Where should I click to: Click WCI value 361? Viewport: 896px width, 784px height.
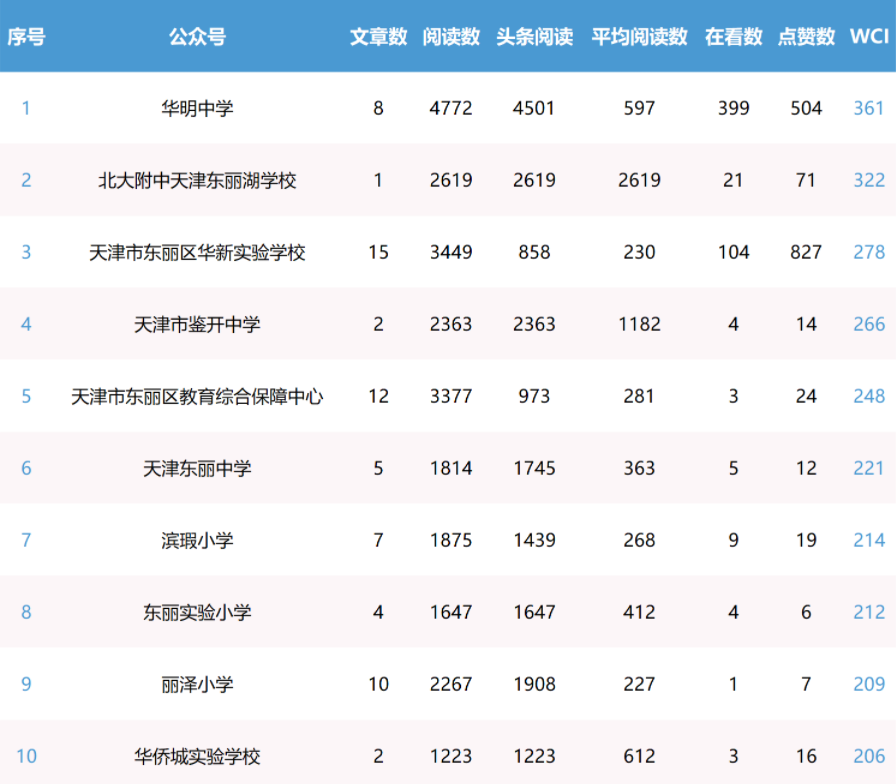pos(869,108)
